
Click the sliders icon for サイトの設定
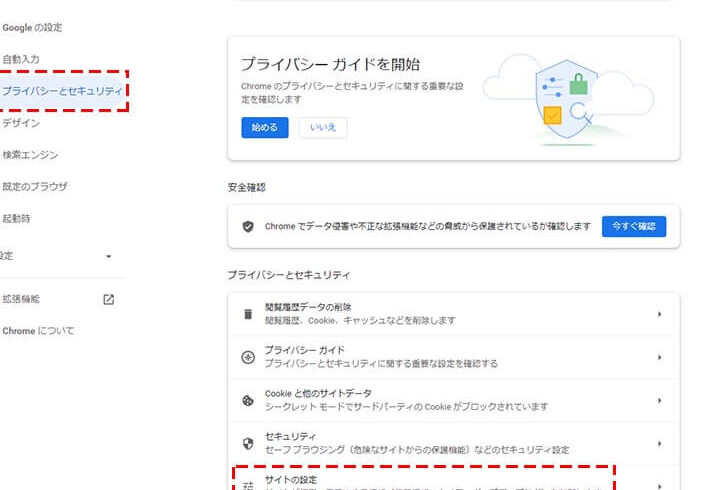click(x=248, y=485)
